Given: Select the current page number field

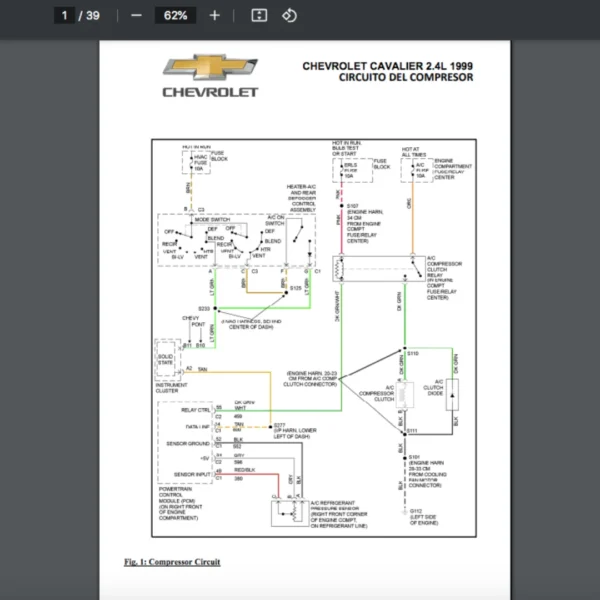Looking at the screenshot, I should pos(64,16).
